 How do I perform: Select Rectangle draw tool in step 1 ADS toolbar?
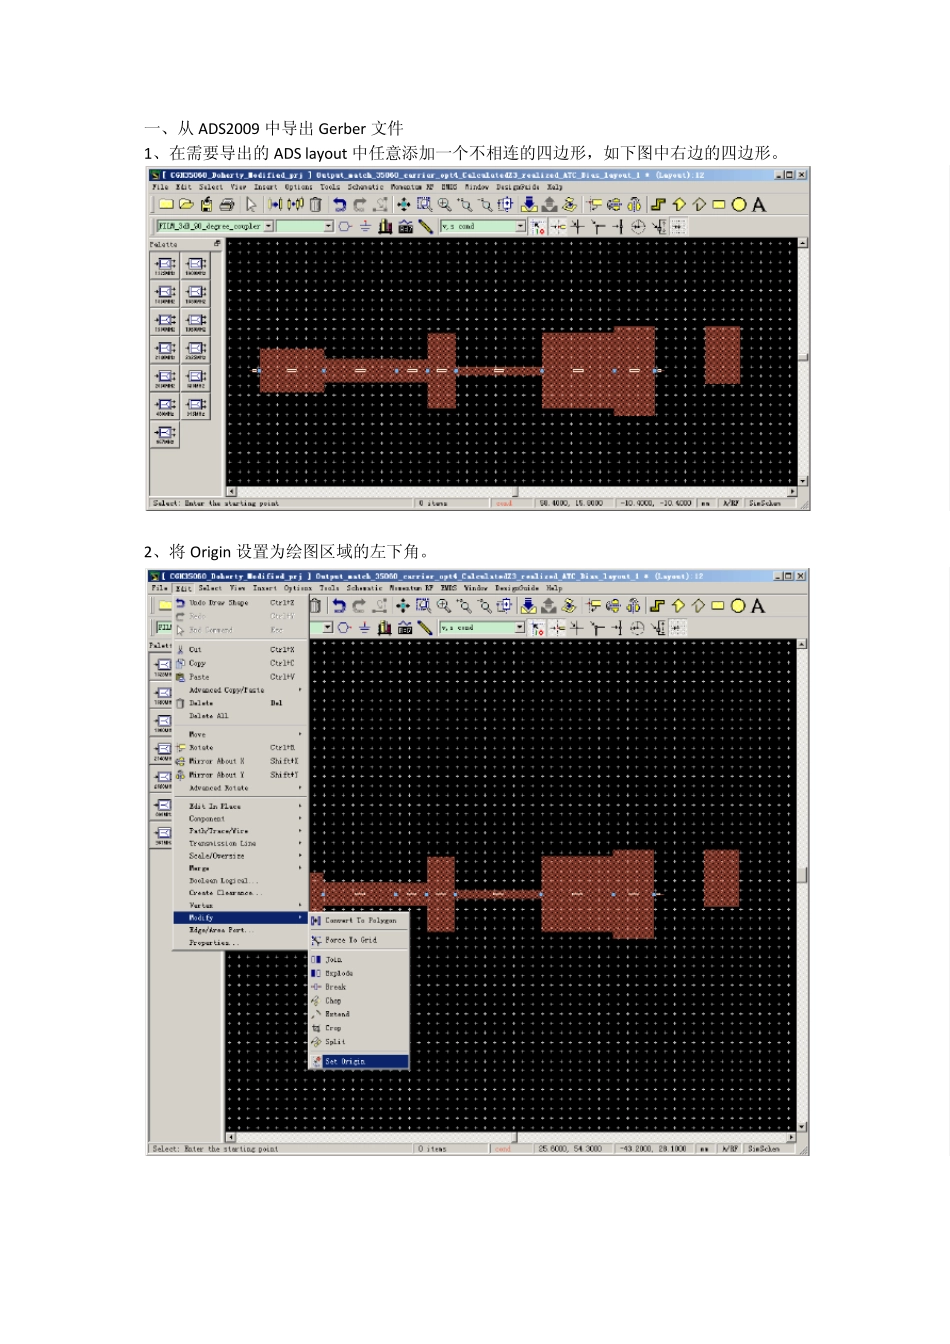coord(718,205)
